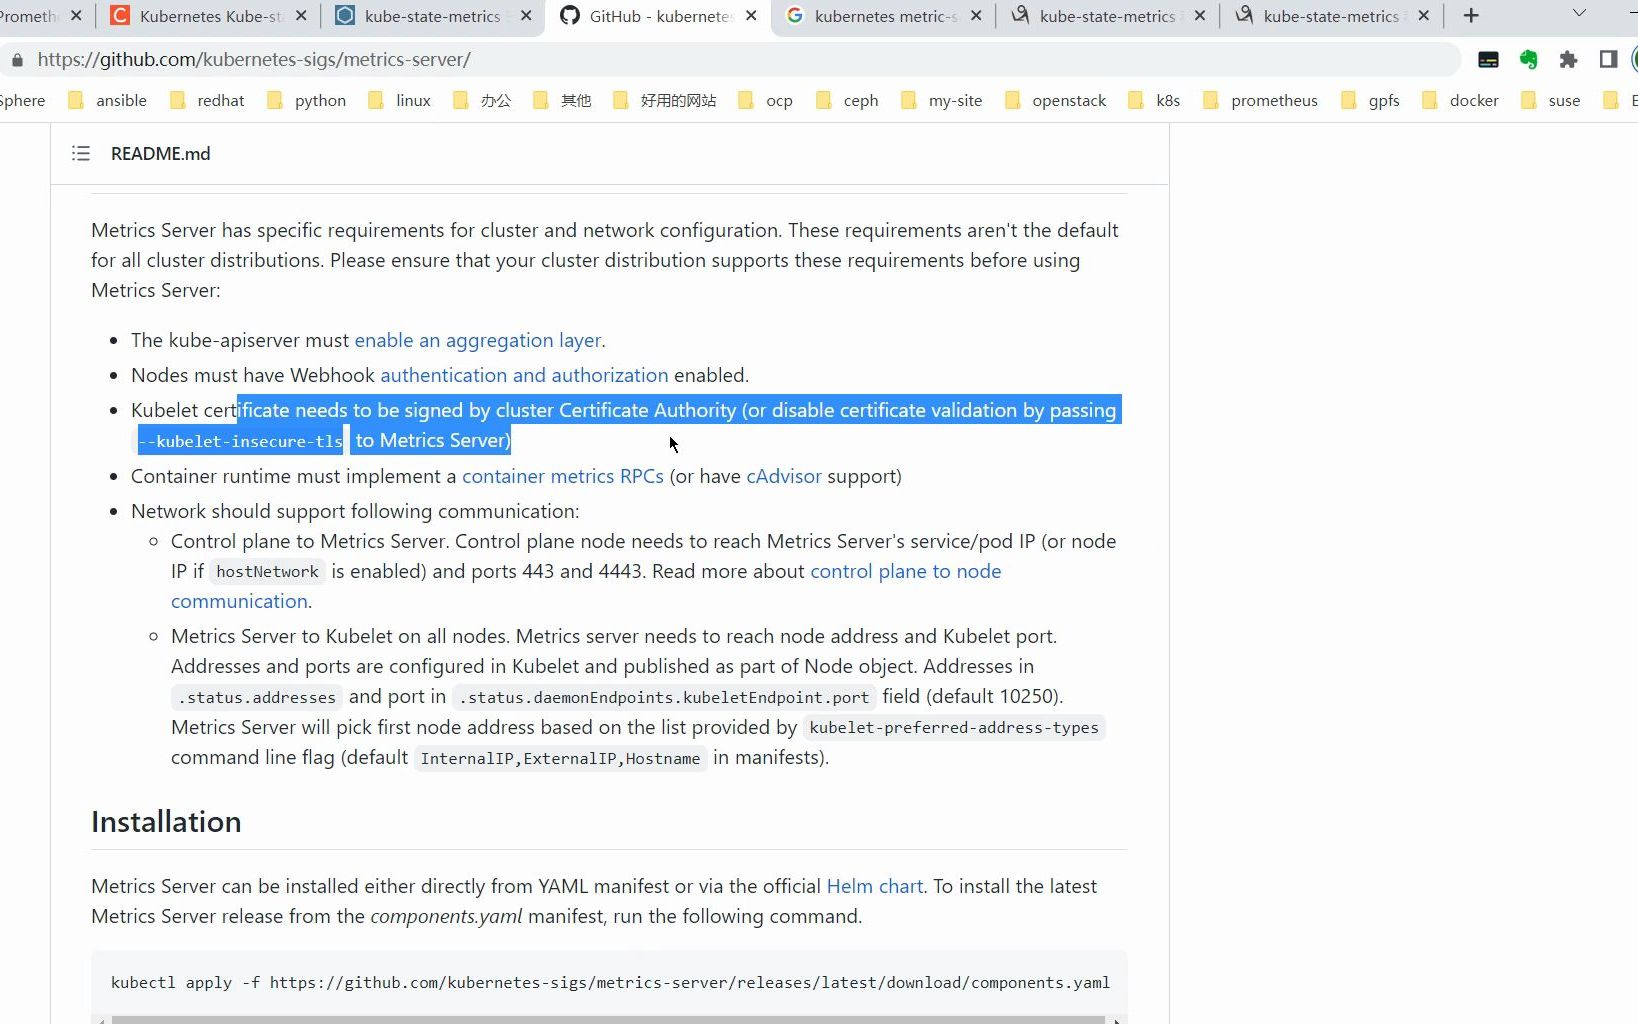Close the Kubernetes Kube-st tab
The width and height of the screenshot is (1638, 1024).
click(x=302, y=16)
